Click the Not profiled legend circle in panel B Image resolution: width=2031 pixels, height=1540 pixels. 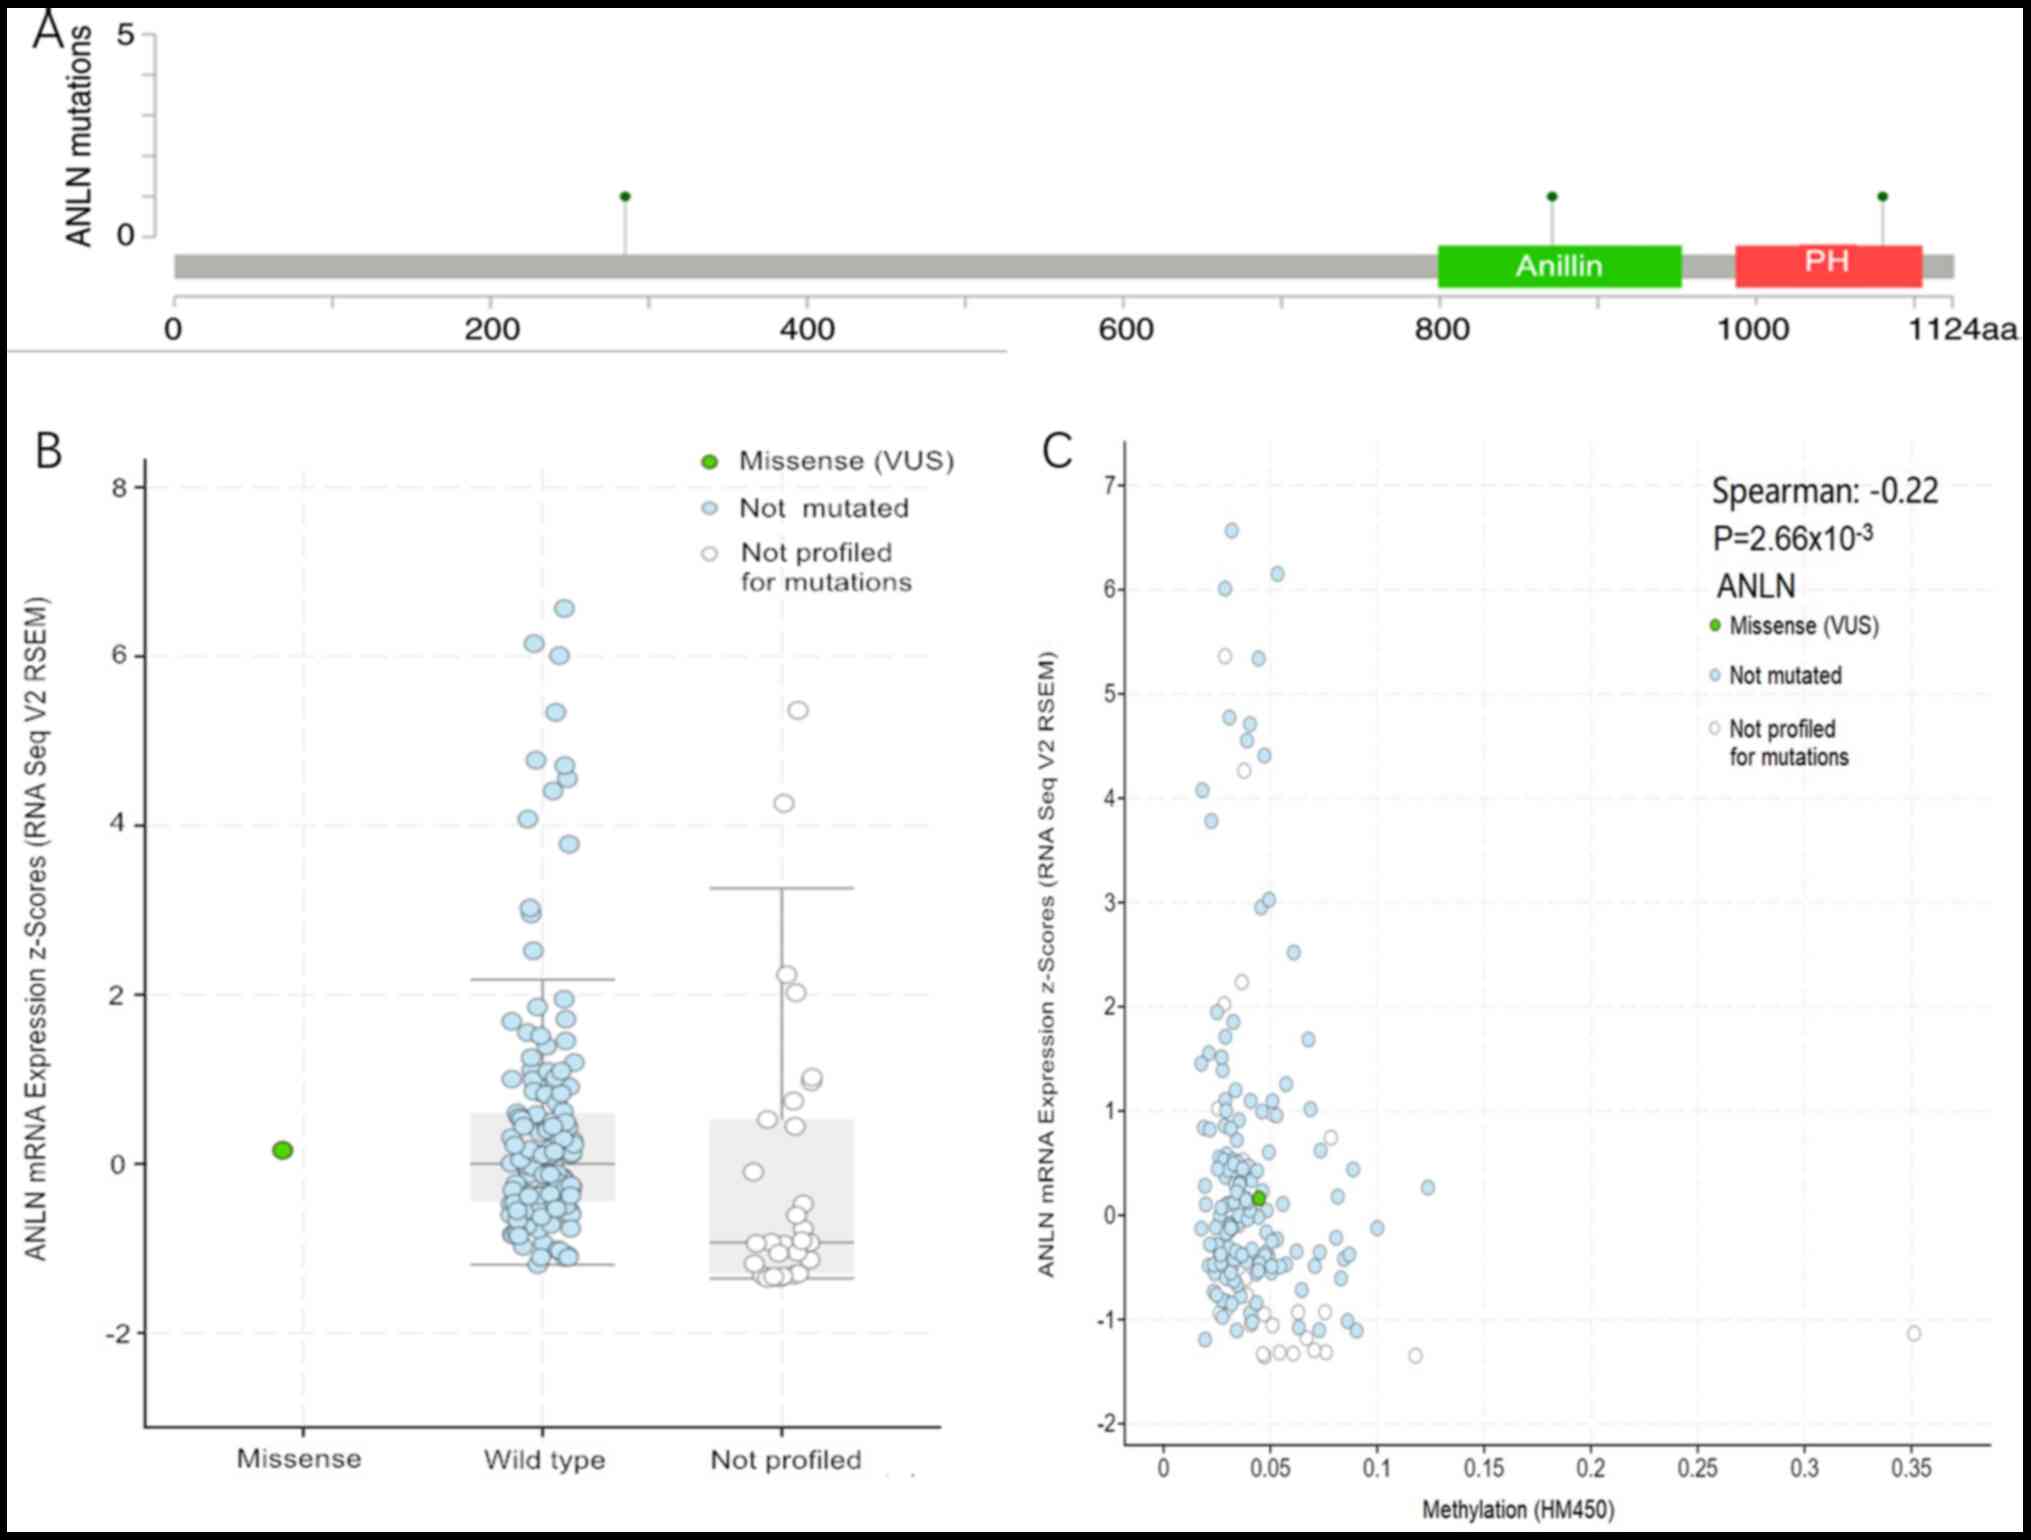click(710, 553)
